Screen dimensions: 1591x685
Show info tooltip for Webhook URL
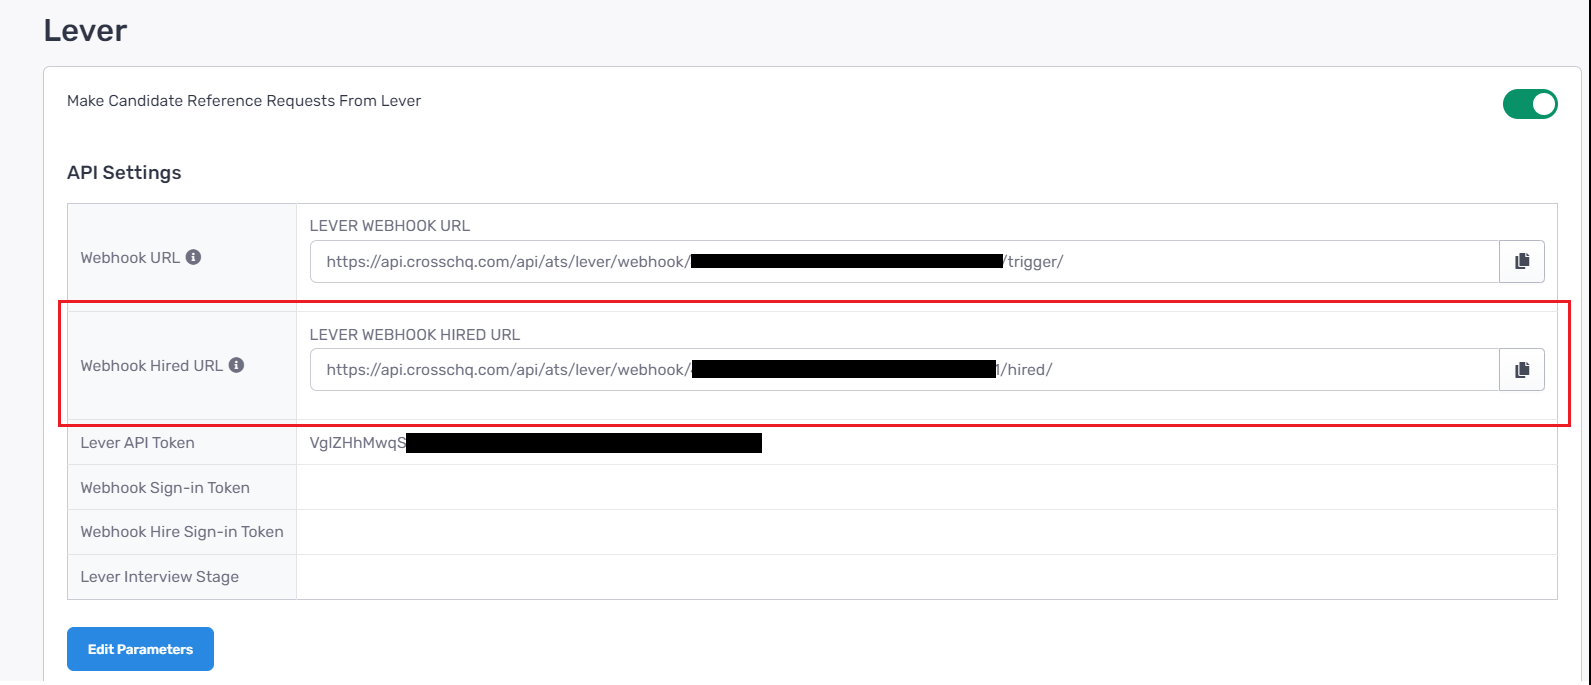click(194, 257)
